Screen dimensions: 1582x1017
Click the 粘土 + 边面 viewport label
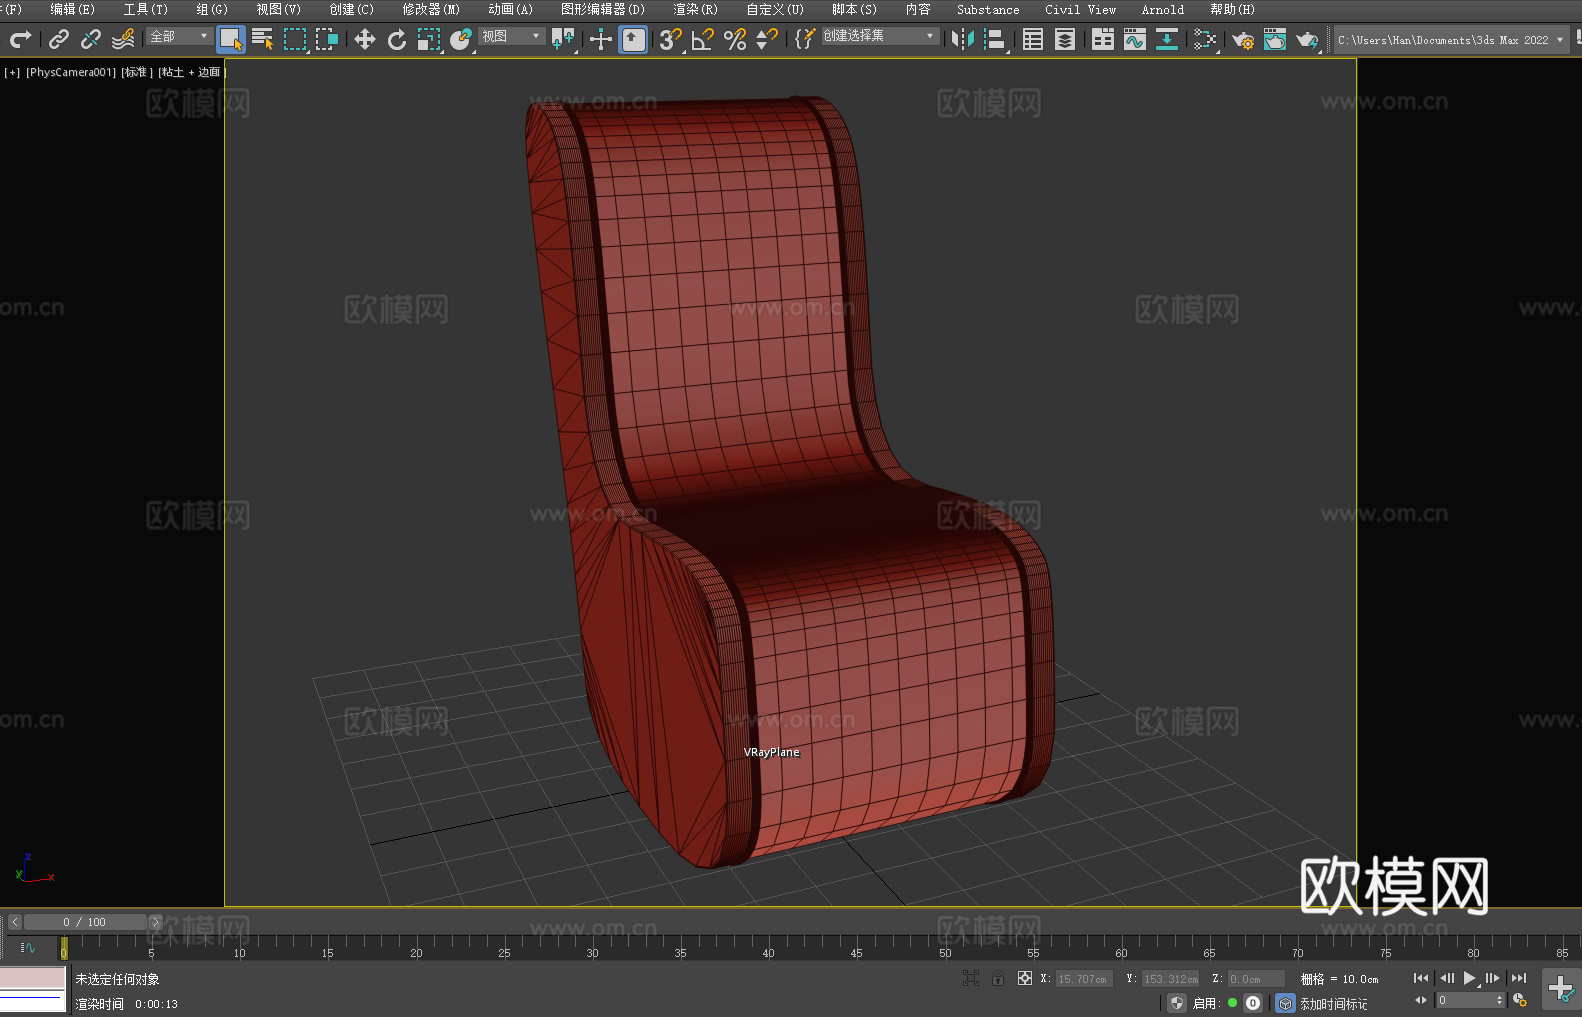tap(192, 72)
